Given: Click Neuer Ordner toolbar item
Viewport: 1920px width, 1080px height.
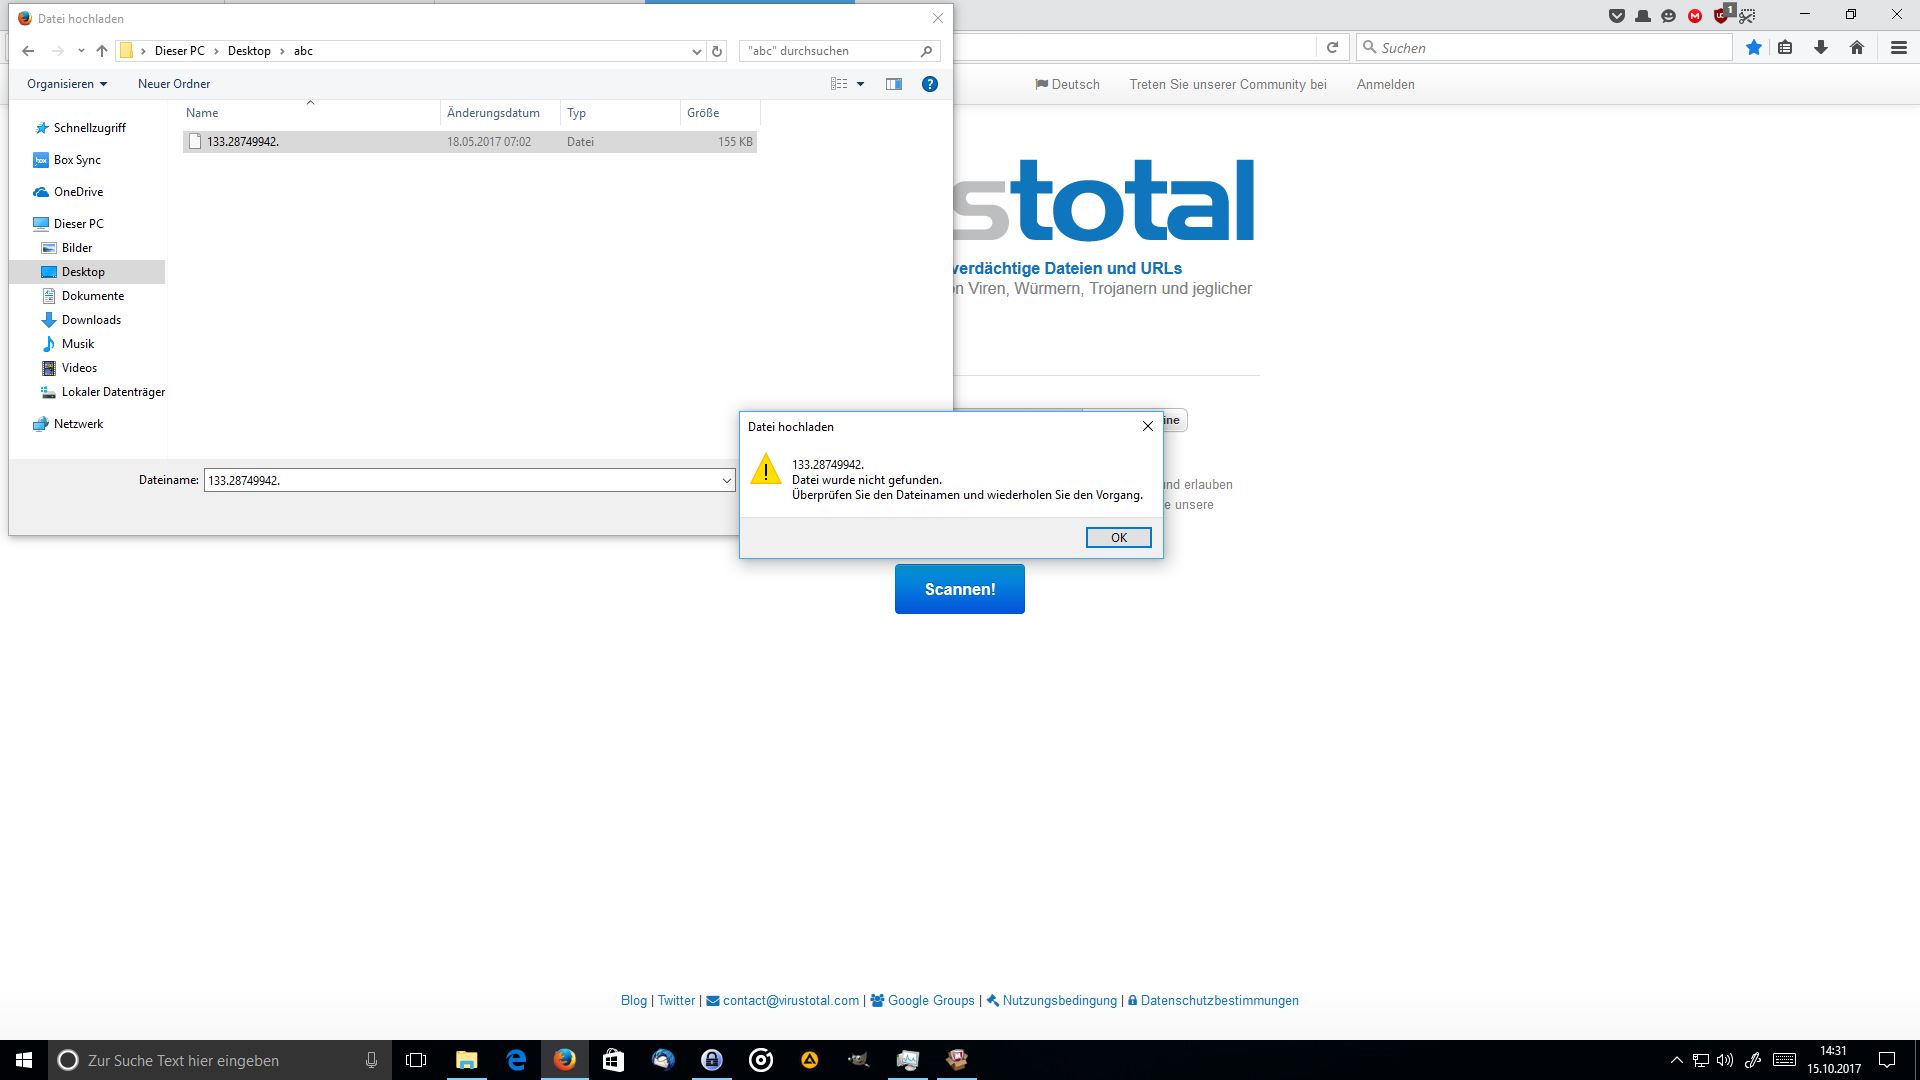Looking at the screenshot, I should (174, 84).
